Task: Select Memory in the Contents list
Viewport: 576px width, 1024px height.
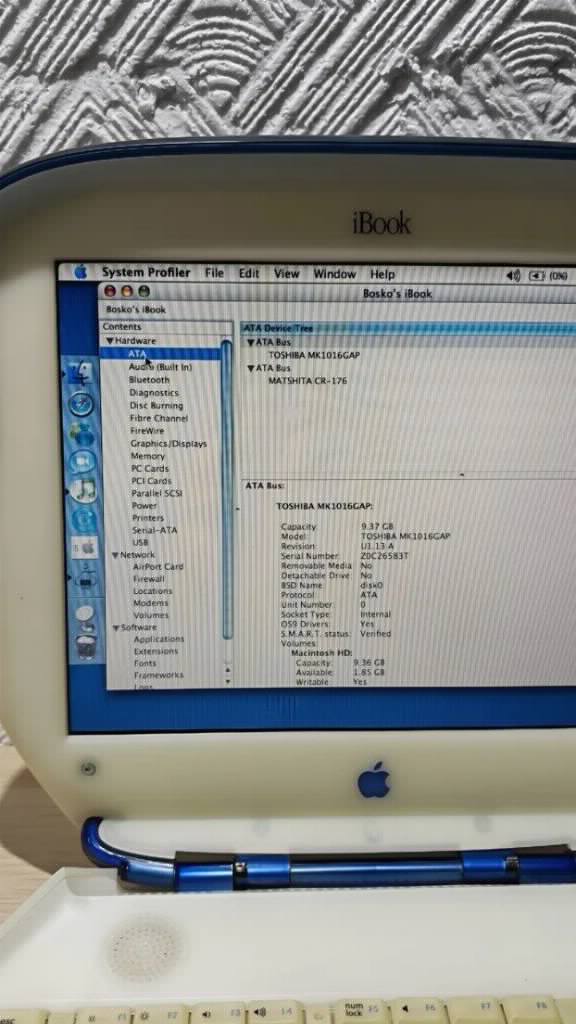Action: tap(148, 456)
